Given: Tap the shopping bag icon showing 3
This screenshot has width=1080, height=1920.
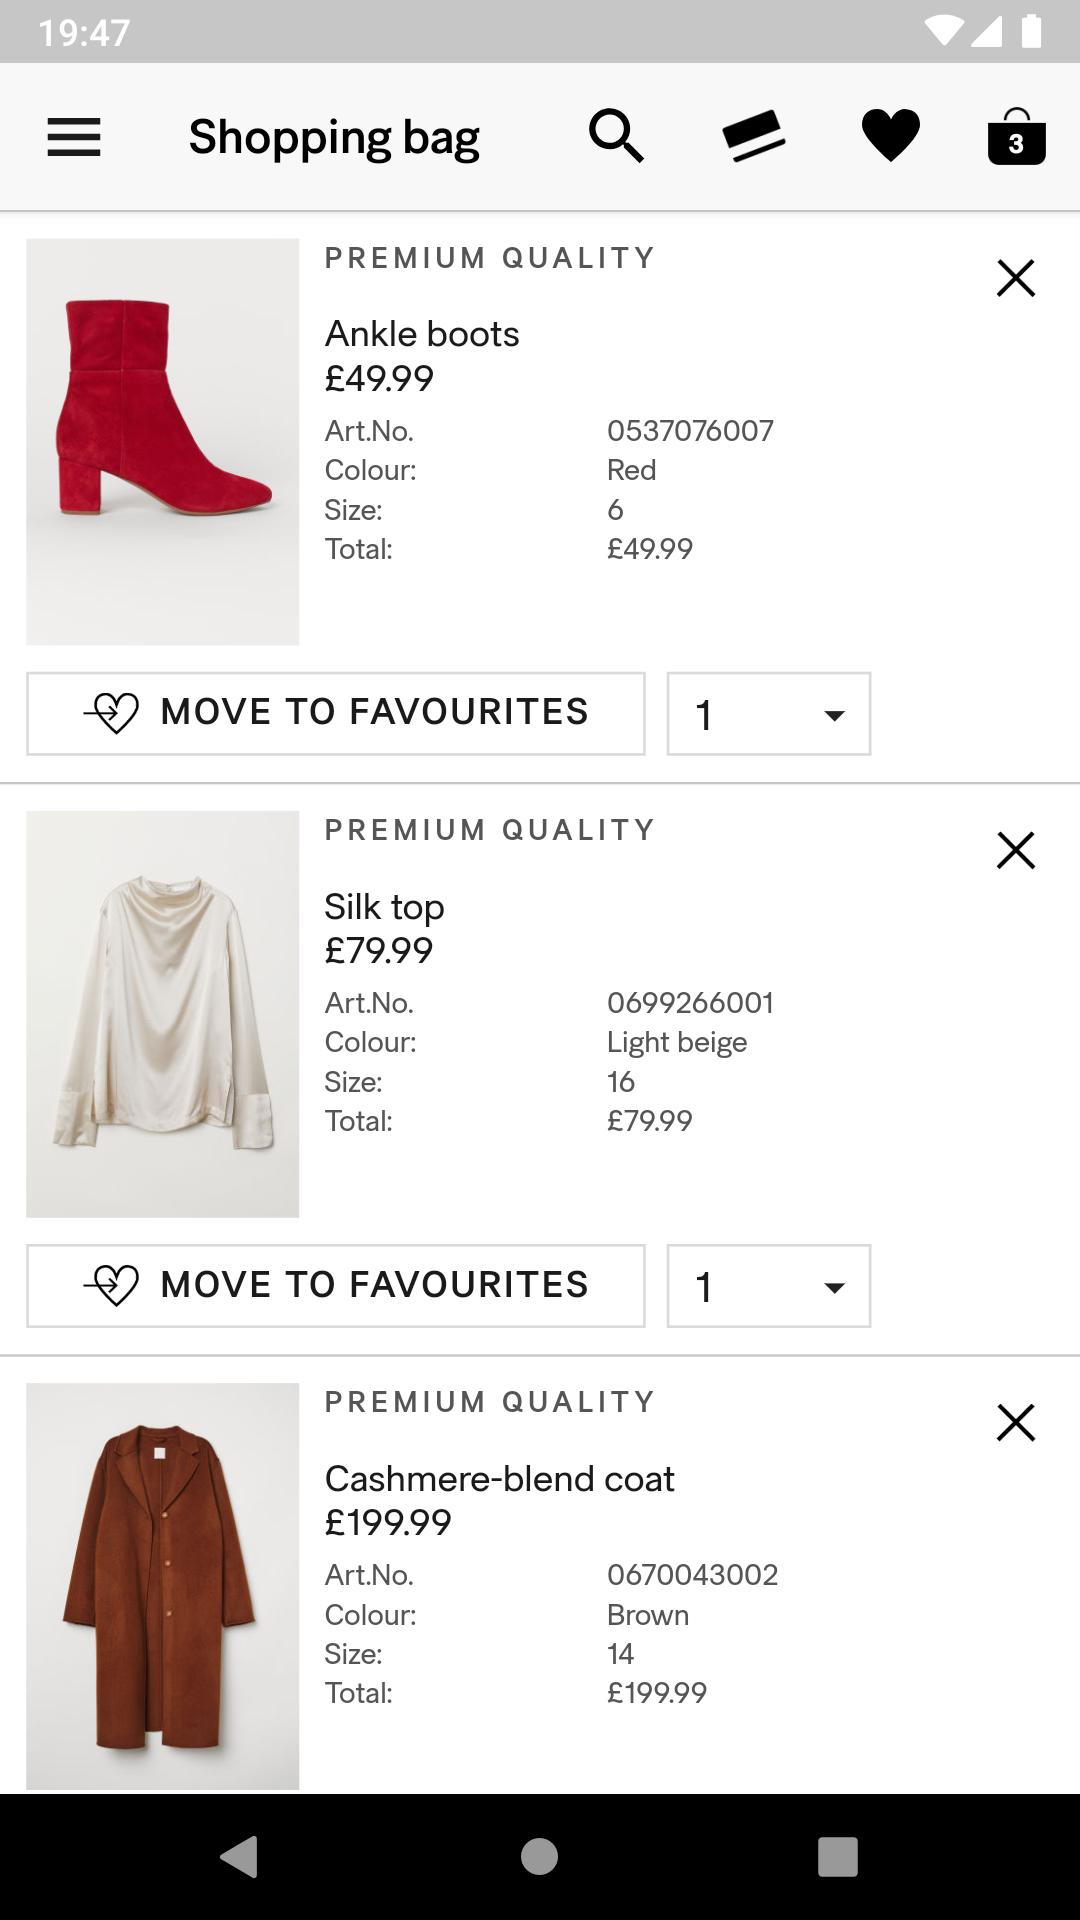Looking at the screenshot, I should point(1016,137).
